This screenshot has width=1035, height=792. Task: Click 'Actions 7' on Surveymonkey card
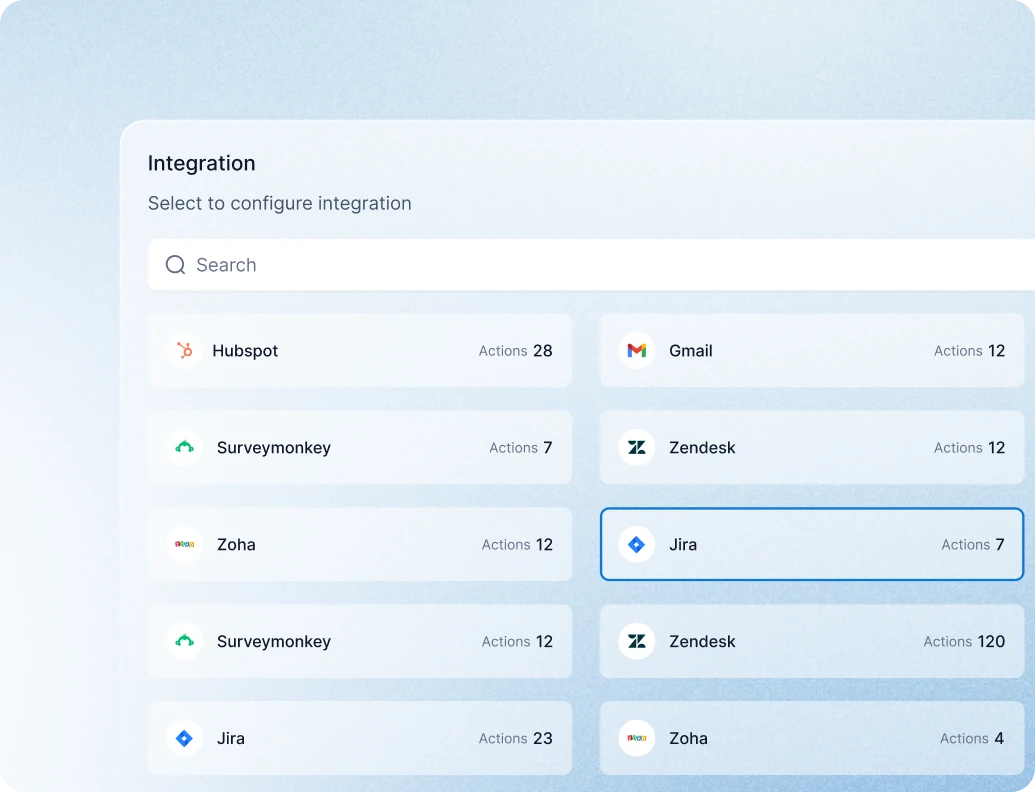point(520,447)
